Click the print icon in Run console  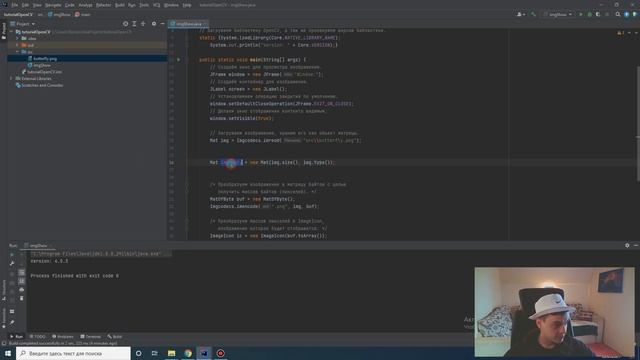click(22, 290)
